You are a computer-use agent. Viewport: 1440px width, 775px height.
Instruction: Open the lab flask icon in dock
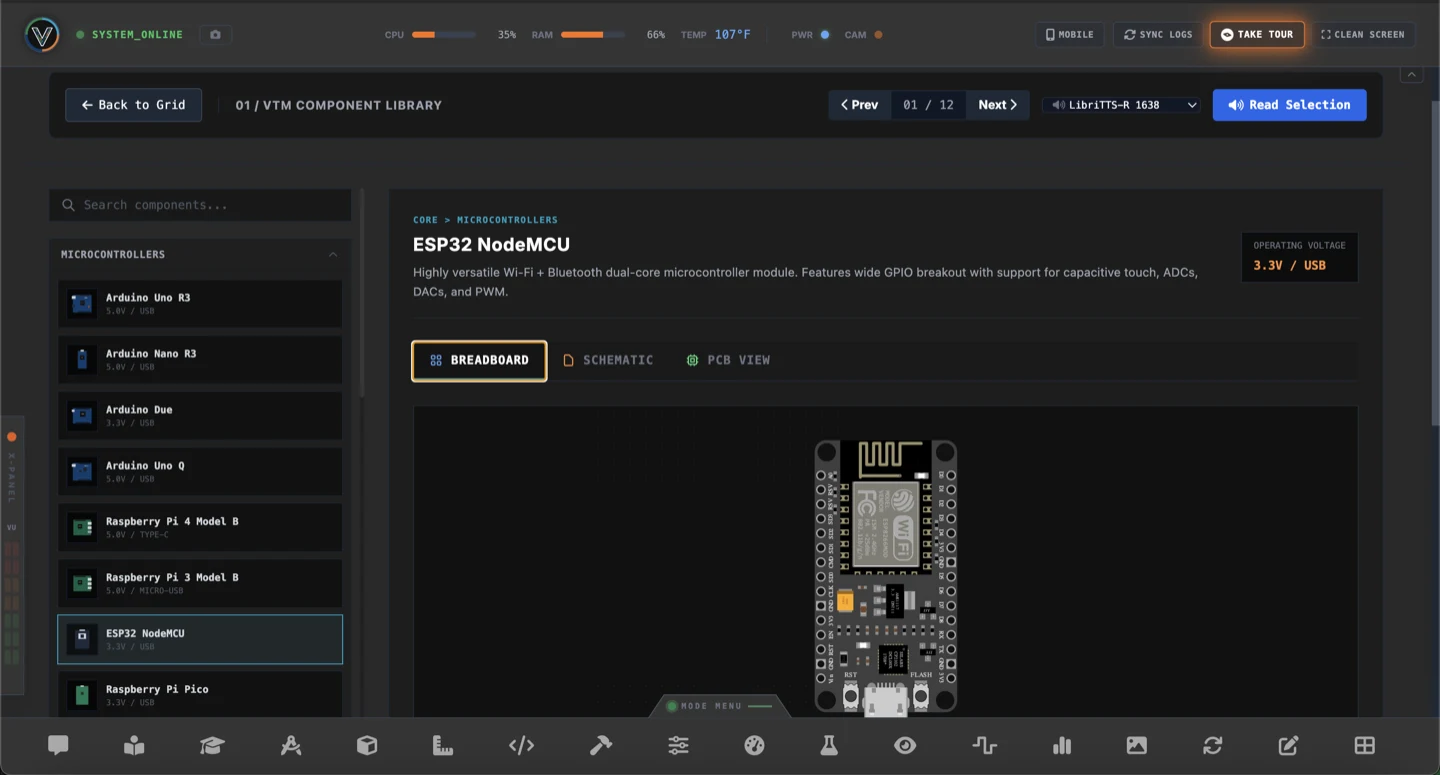click(x=828, y=745)
